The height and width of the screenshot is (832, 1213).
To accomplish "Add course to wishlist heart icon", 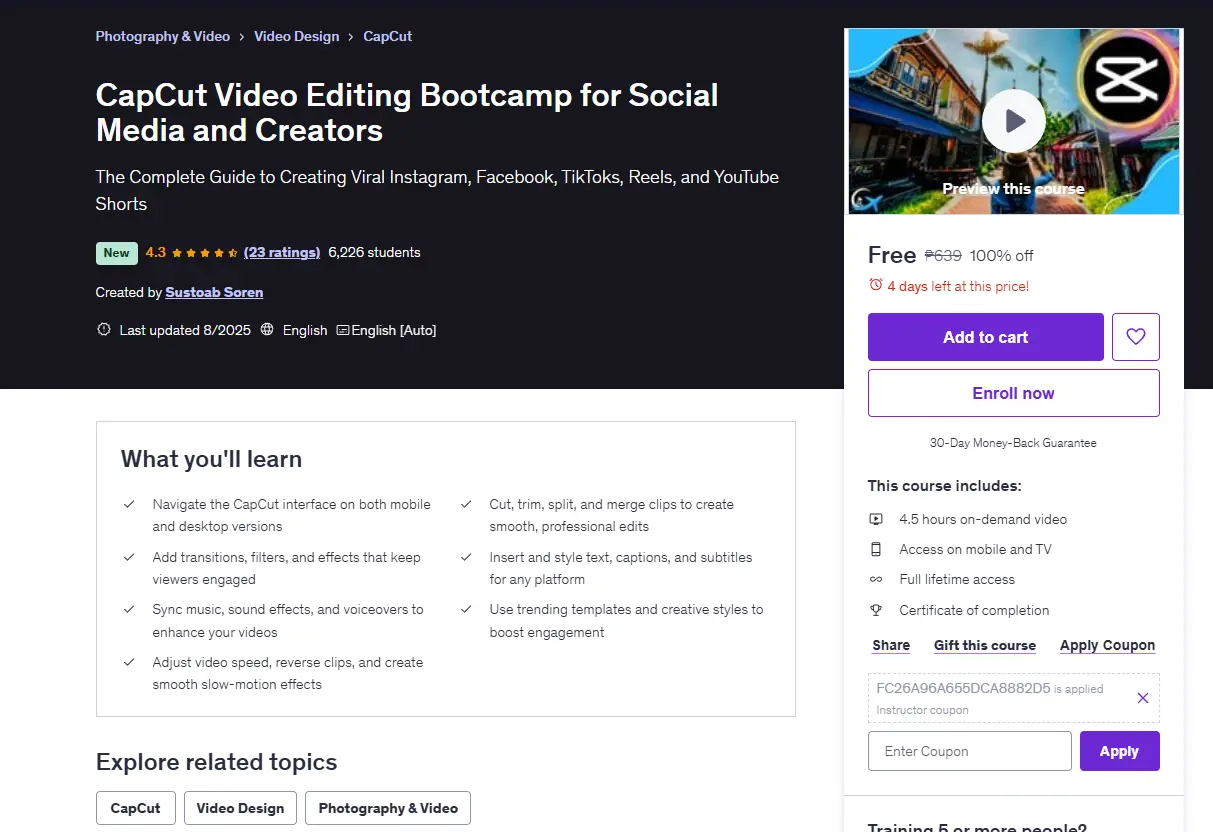I will pos(1135,337).
